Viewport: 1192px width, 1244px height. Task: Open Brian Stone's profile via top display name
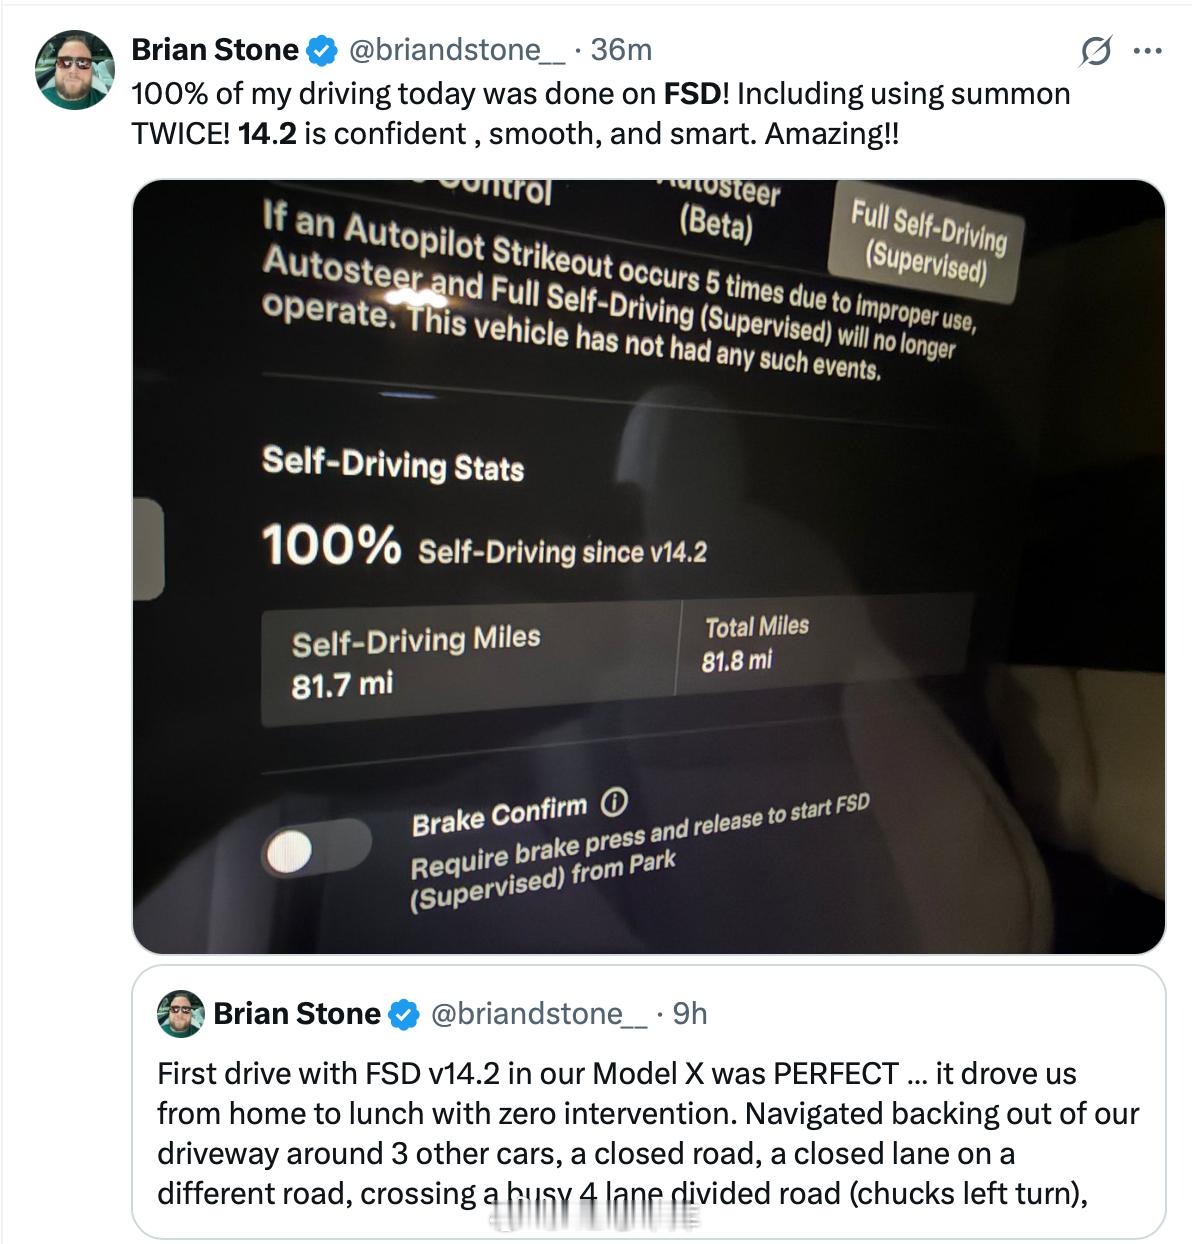coord(215,50)
